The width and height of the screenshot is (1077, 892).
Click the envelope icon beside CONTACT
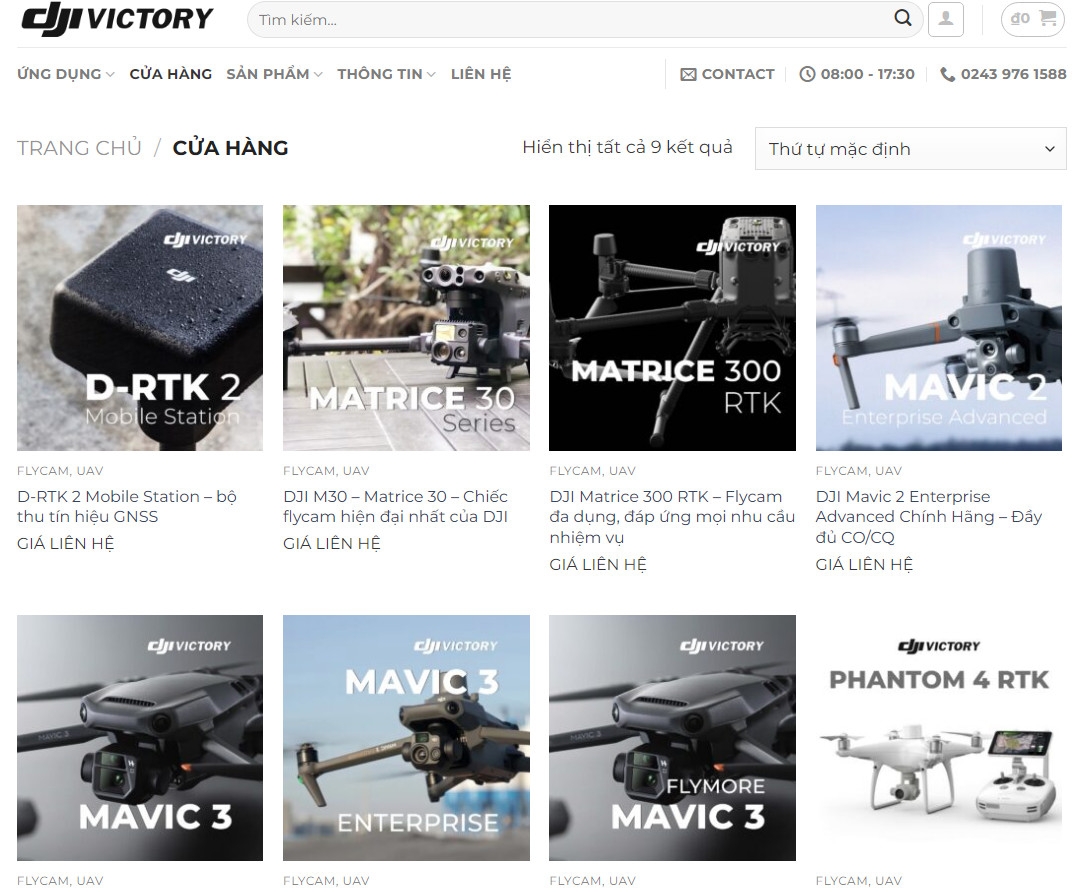[x=688, y=74]
